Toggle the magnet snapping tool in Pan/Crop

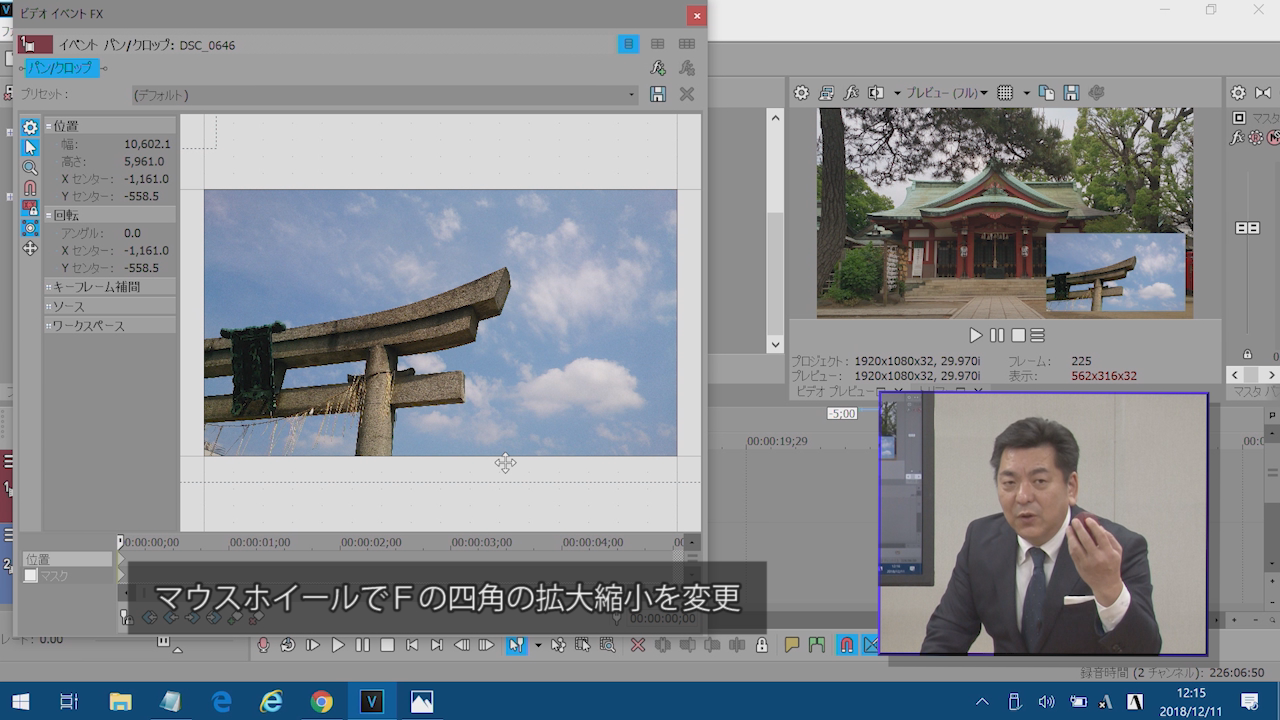pos(30,188)
